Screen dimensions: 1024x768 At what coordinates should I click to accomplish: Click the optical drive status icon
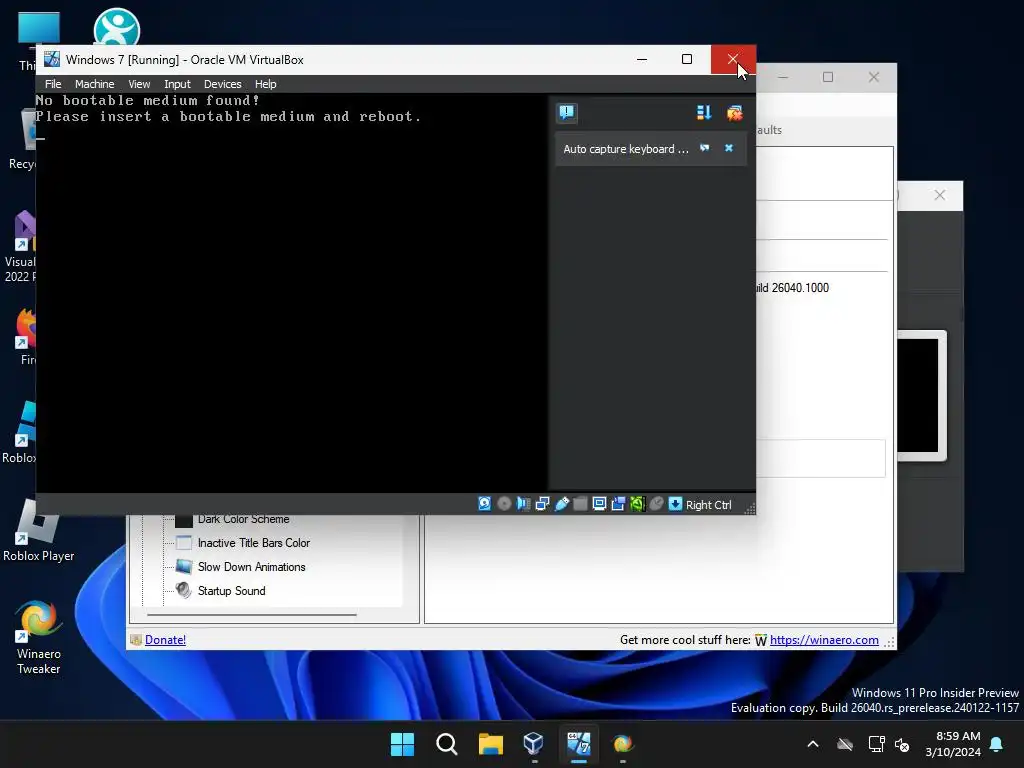tap(504, 504)
